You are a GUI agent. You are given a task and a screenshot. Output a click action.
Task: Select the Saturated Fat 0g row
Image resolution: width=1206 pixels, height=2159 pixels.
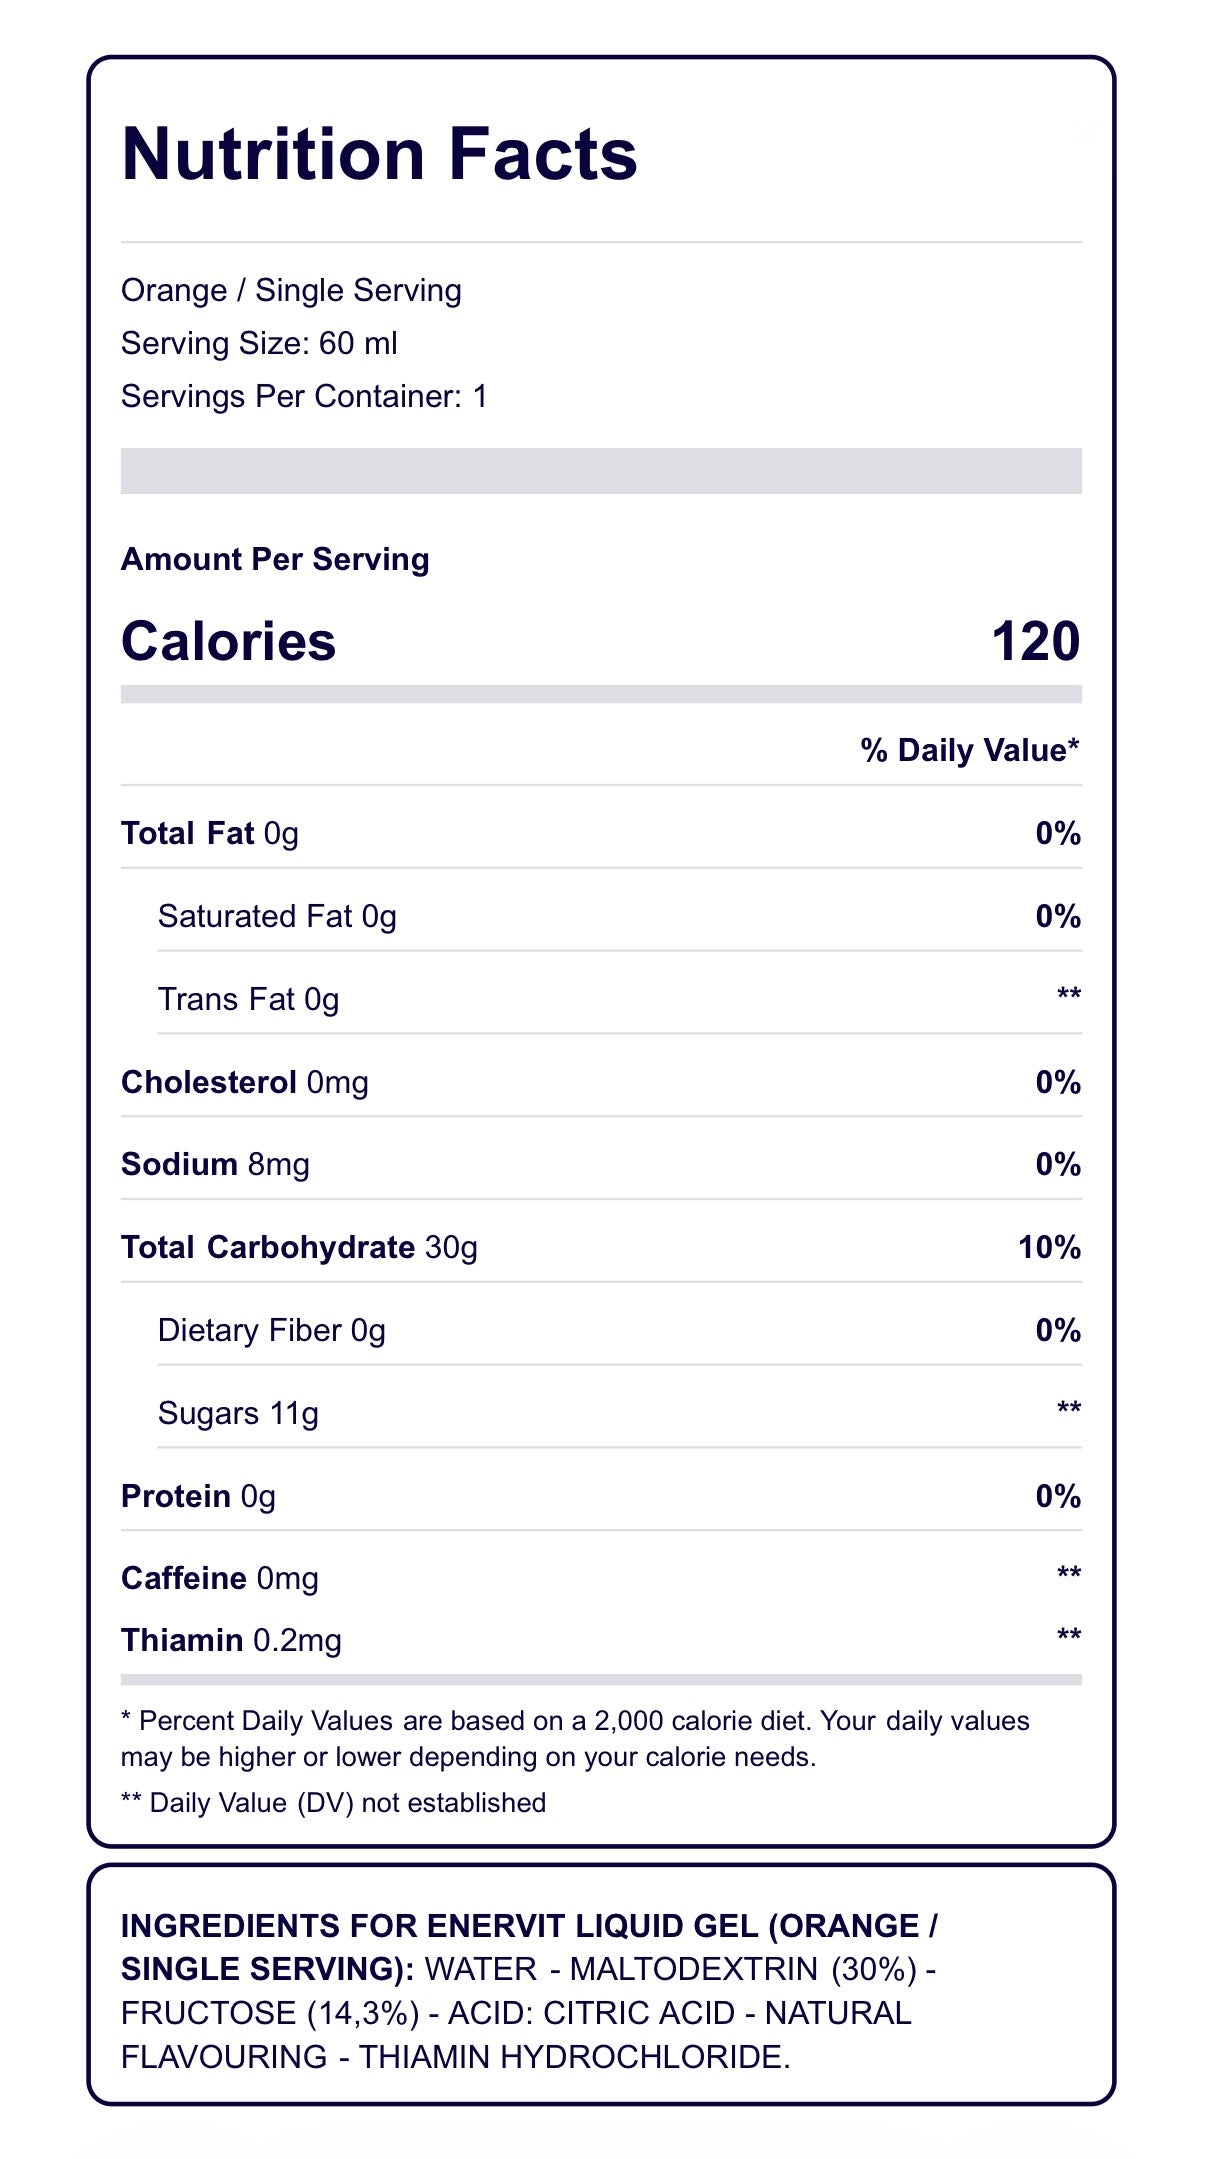(619, 916)
